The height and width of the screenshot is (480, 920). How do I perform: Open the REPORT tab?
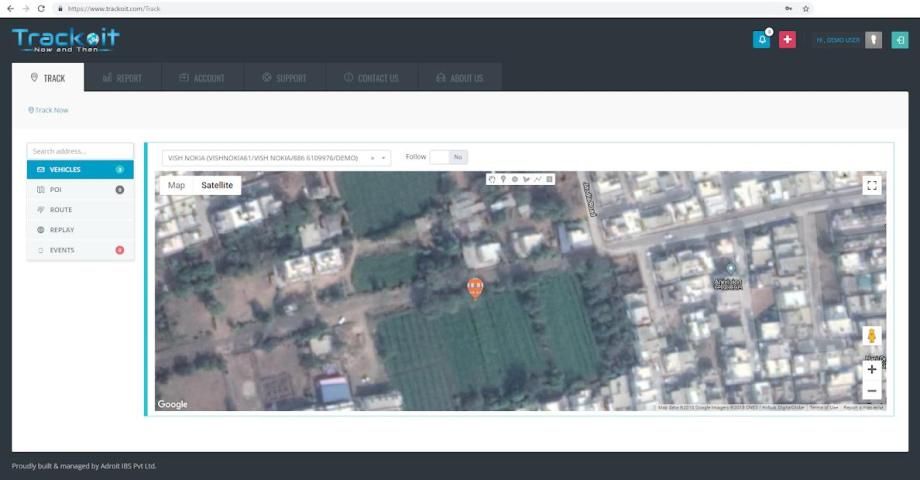pyautogui.click(x=121, y=78)
